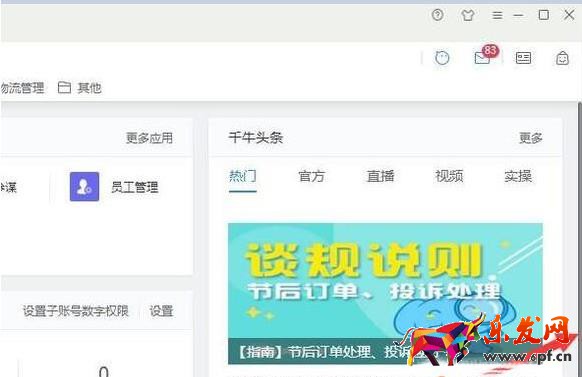Open the Wangwang chat face icon
Image resolution: width=582 pixels, height=377 pixels.
click(442, 58)
